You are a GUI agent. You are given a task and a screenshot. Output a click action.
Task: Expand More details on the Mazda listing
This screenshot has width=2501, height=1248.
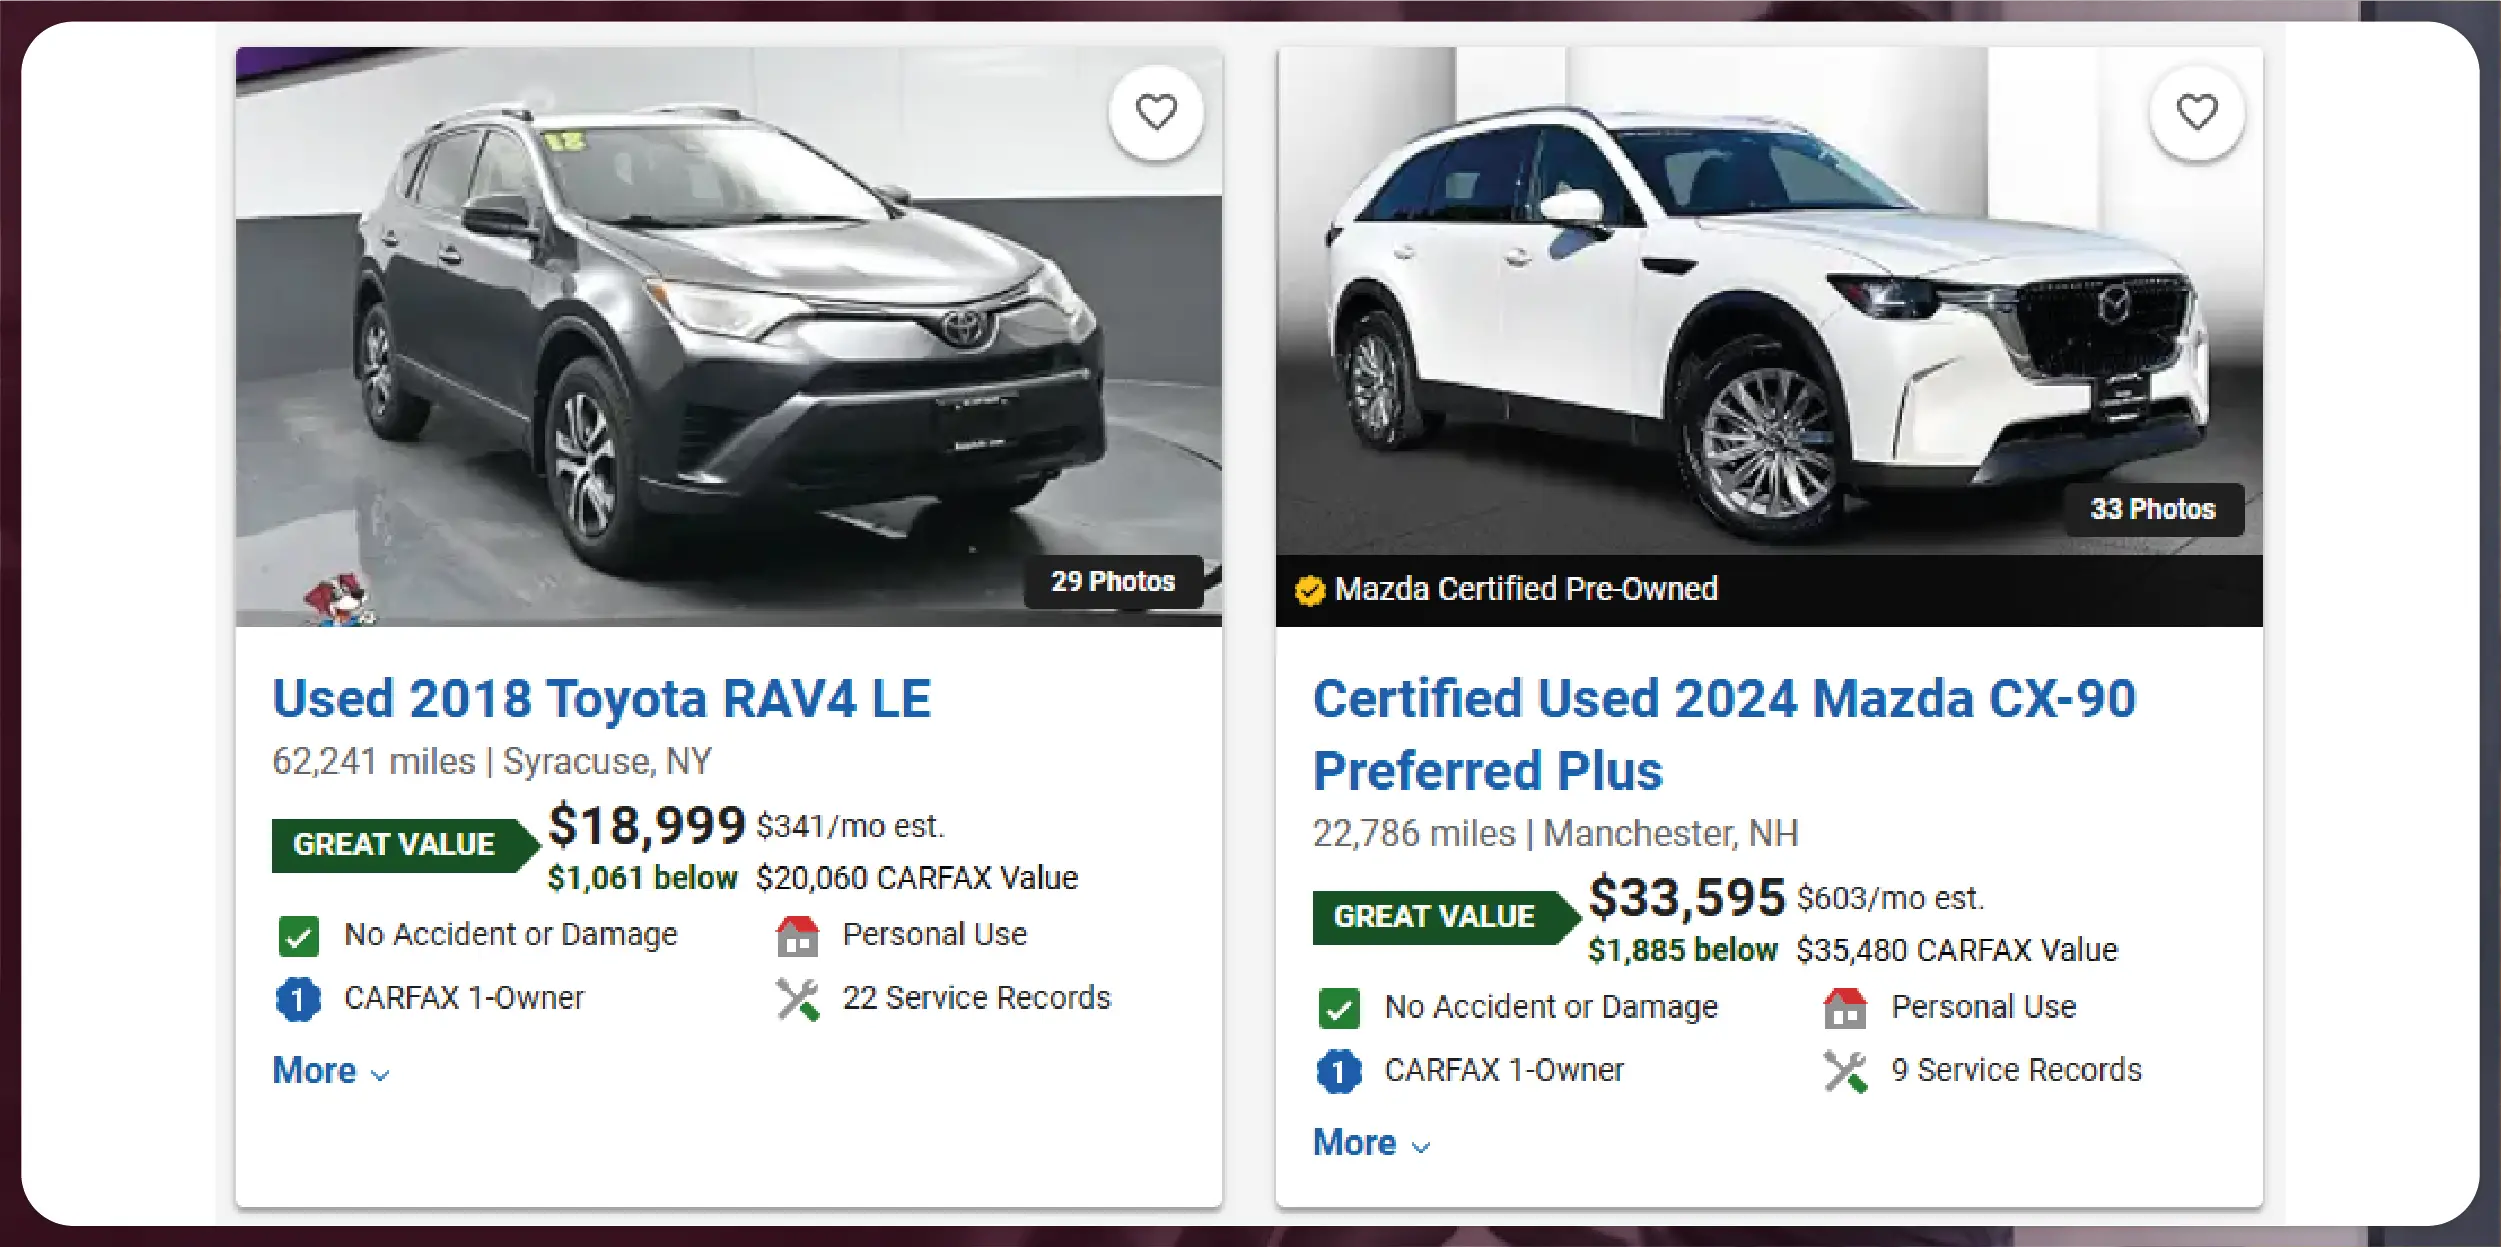1371,1143
